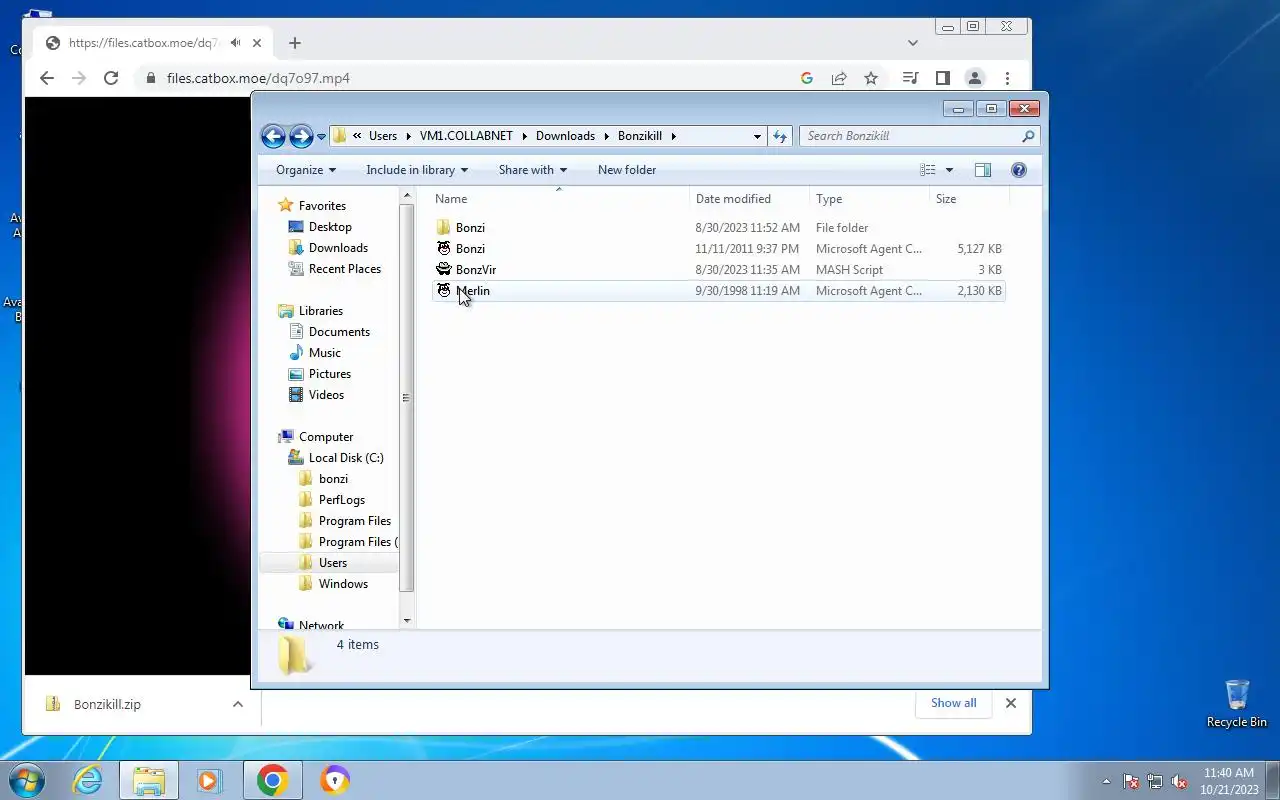Go back in Explorer navigation
The image size is (1280, 800).
273,136
